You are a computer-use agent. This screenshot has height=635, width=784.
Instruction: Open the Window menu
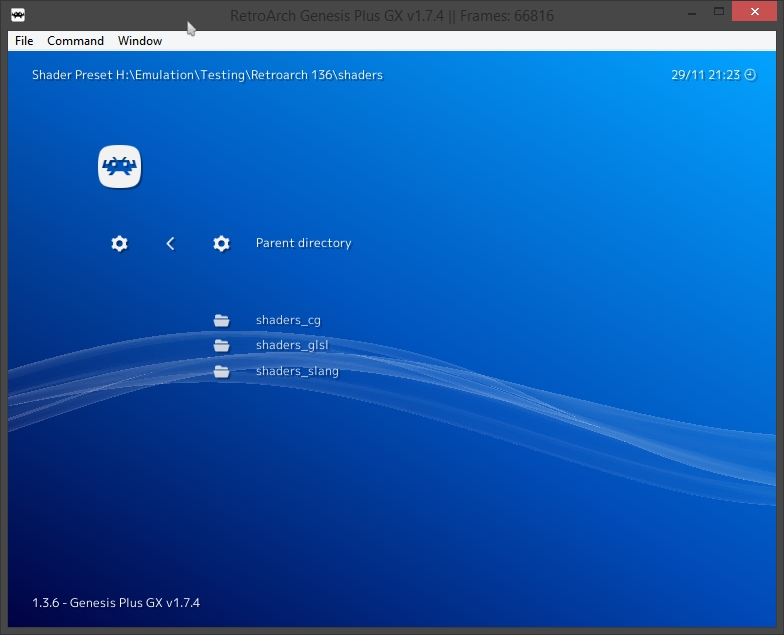(x=140, y=40)
